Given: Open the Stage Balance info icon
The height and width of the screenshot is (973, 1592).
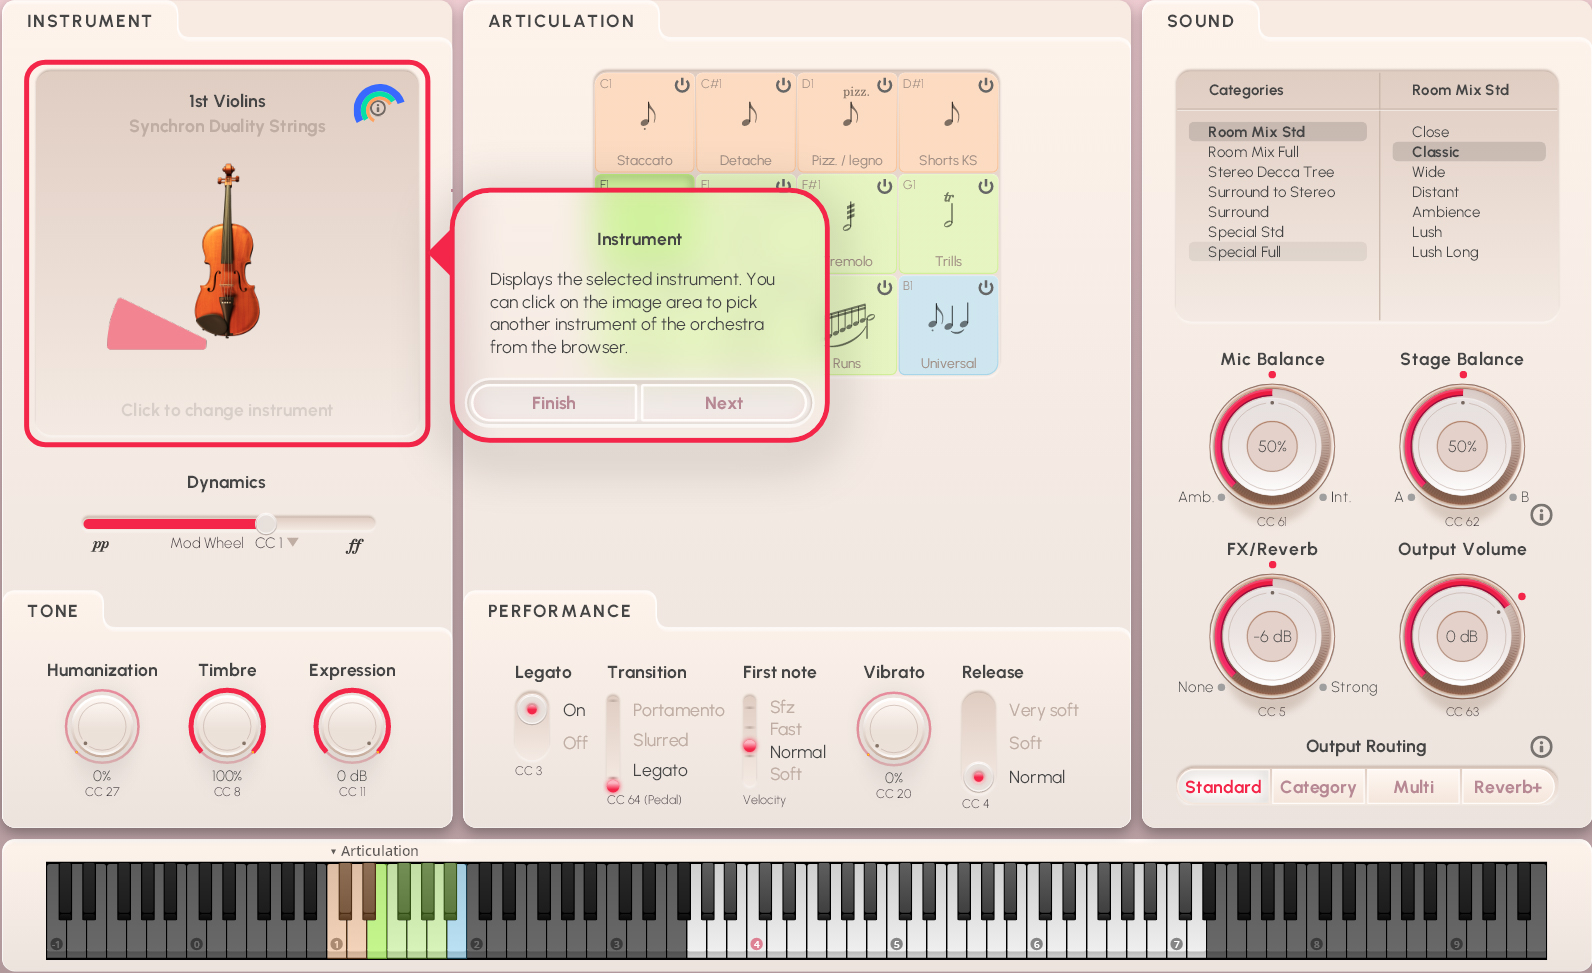Looking at the screenshot, I should click(1541, 515).
